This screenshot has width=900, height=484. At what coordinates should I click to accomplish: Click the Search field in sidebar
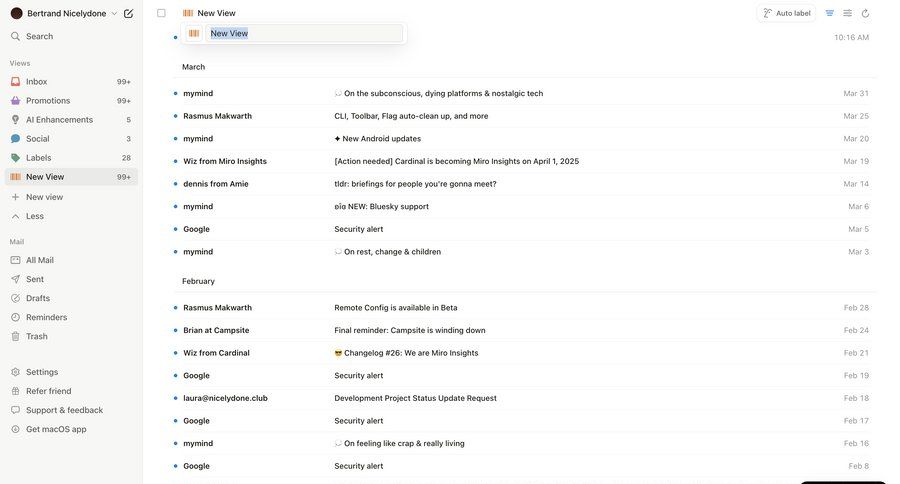71,36
